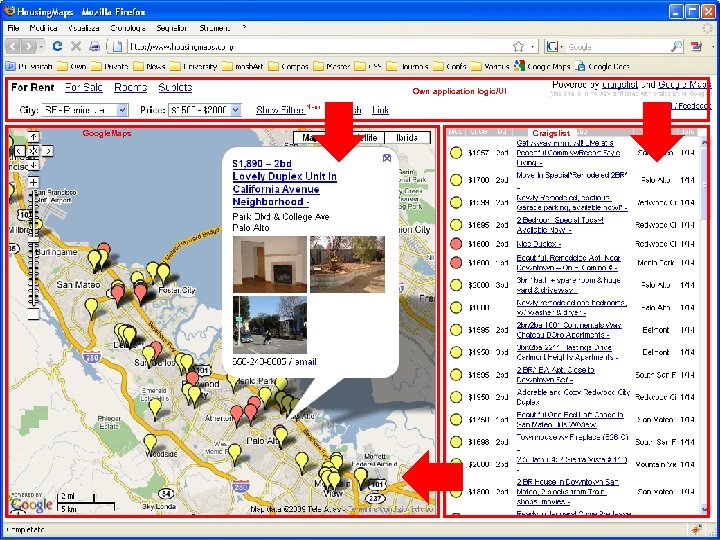Open the back history dropdown arrow
Screen dimensions: 720x540
[41, 46]
